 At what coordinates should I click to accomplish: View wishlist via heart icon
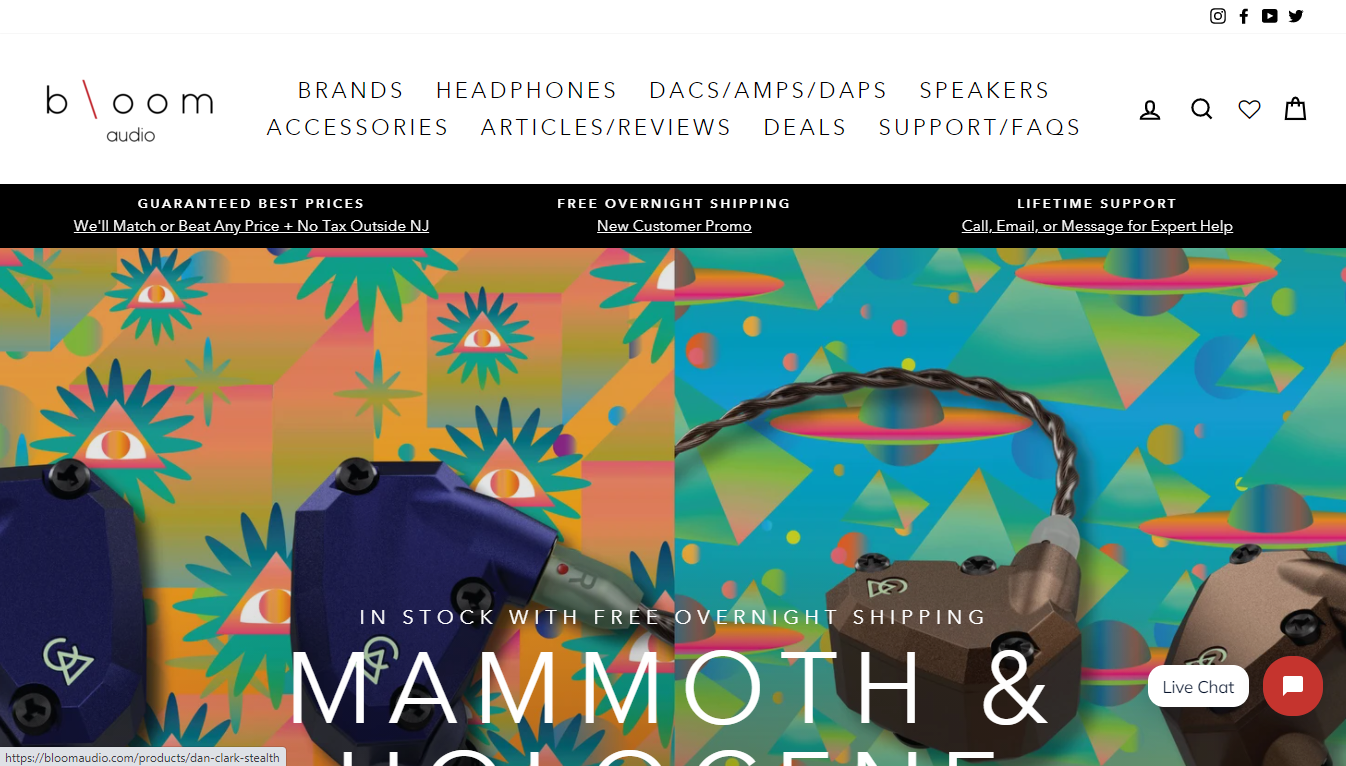click(1249, 109)
